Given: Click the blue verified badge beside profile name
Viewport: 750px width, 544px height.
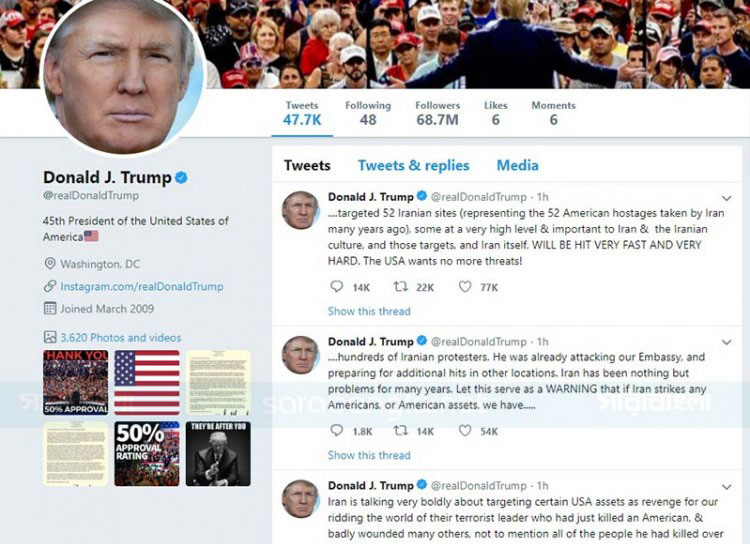Looking at the screenshot, I should pos(181,178).
